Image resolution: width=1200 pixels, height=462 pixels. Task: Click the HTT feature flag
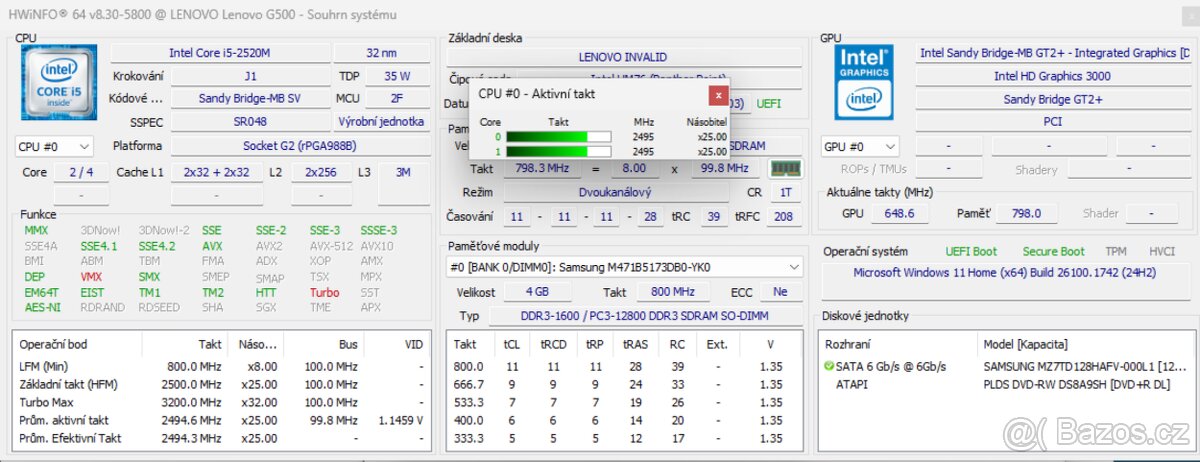(266, 292)
